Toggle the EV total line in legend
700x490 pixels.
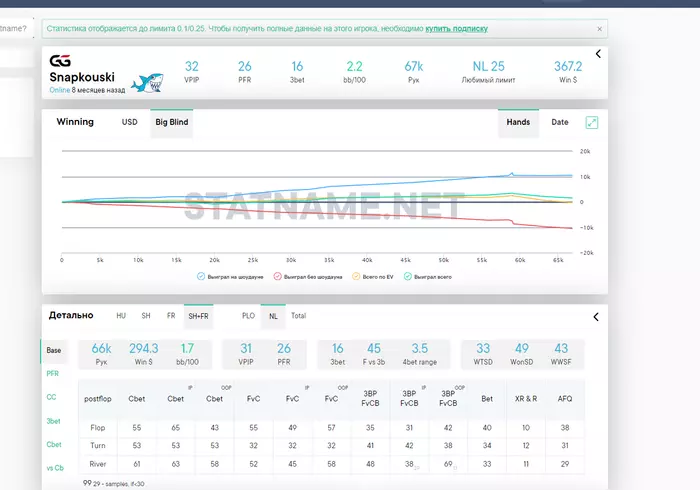[x=373, y=277]
